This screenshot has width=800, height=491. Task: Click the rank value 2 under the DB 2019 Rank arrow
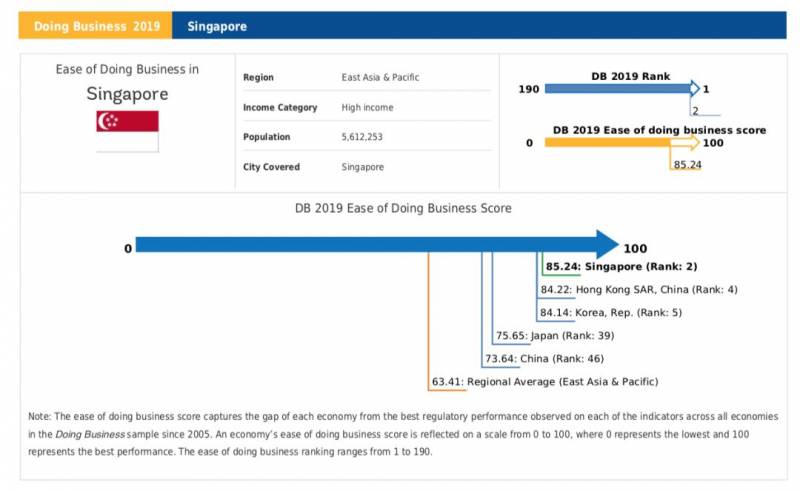[695, 111]
